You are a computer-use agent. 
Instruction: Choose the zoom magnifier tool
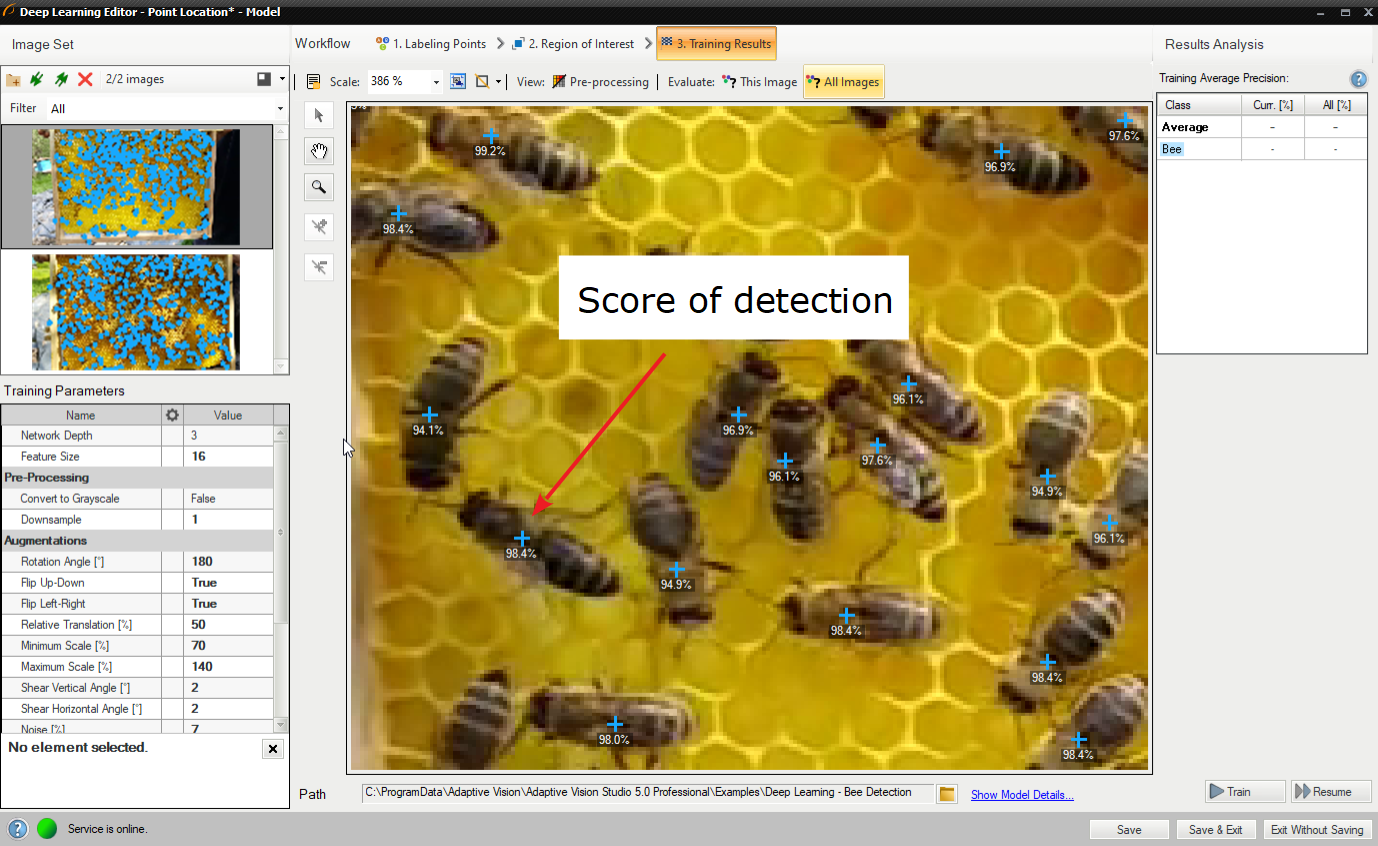click(x=318, y=187)
